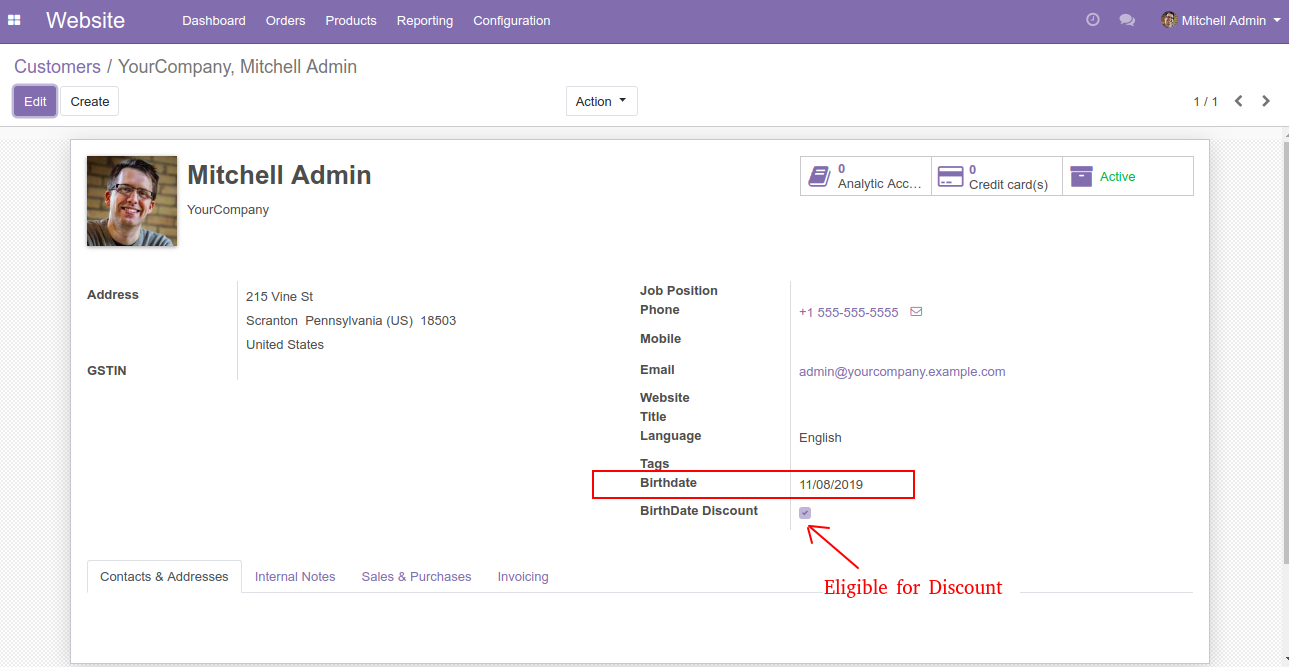Click the YourCompany text under name
The image size is (1289, 667).
(x=228, y=210)
